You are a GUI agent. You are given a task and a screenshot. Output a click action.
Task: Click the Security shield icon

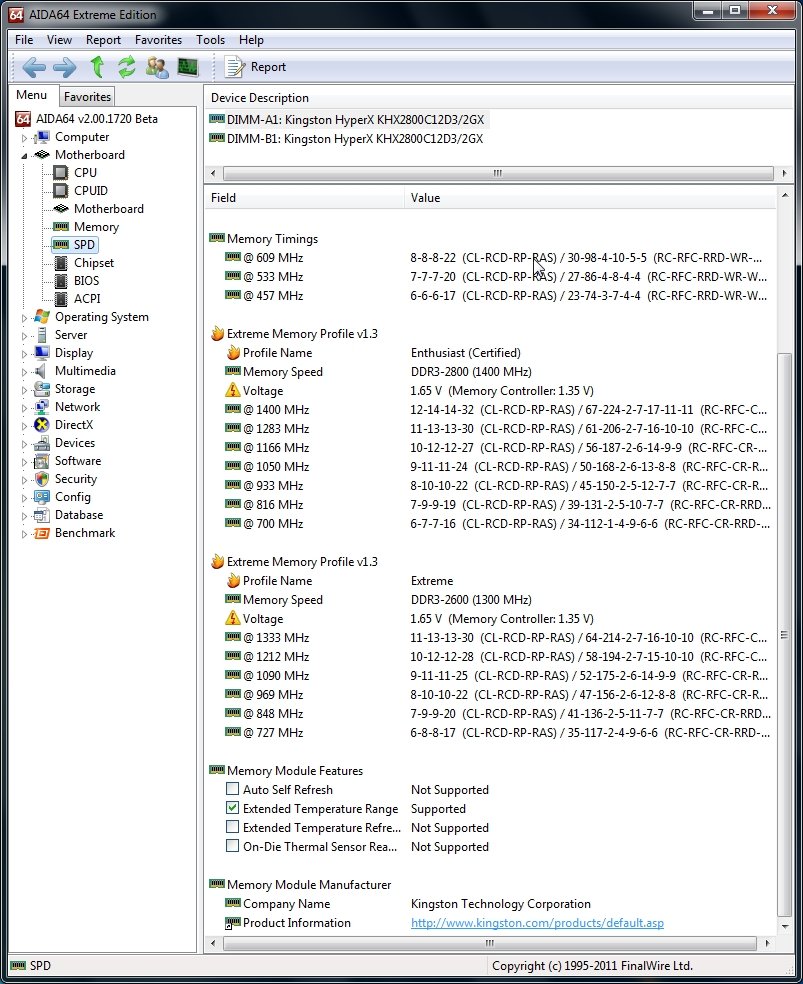coord(42,479)
